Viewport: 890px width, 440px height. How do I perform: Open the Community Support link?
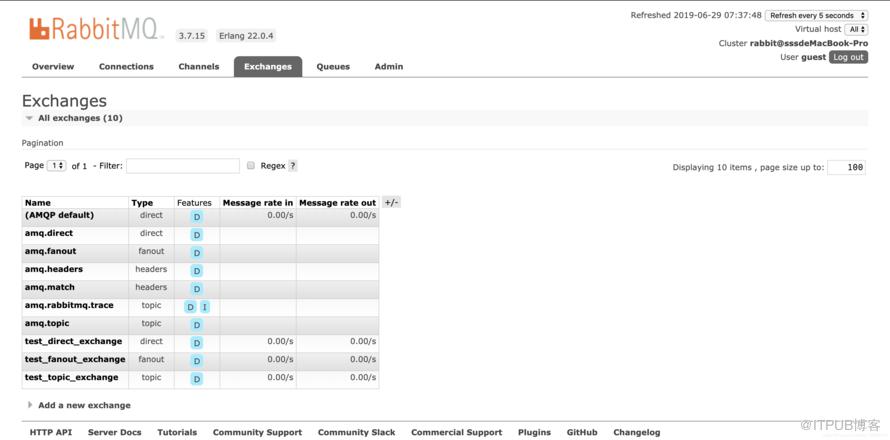257,433
